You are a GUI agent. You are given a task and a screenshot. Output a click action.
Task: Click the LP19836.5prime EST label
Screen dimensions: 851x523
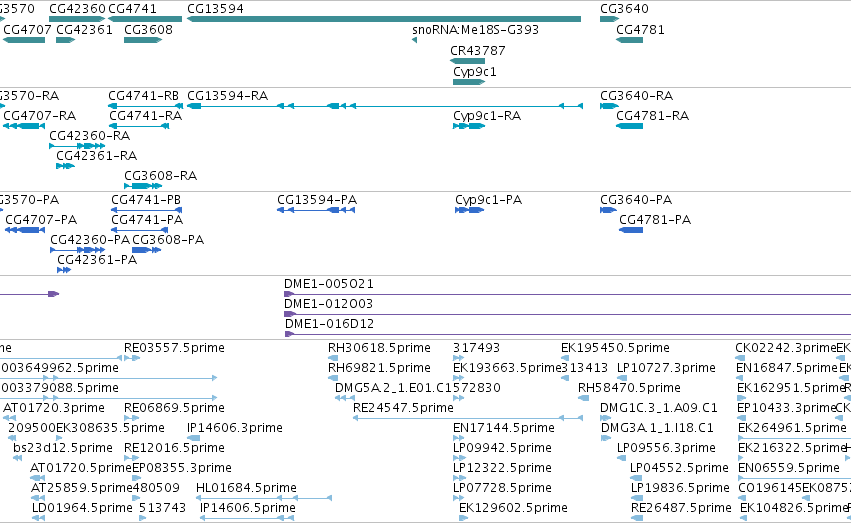(680, 488)
